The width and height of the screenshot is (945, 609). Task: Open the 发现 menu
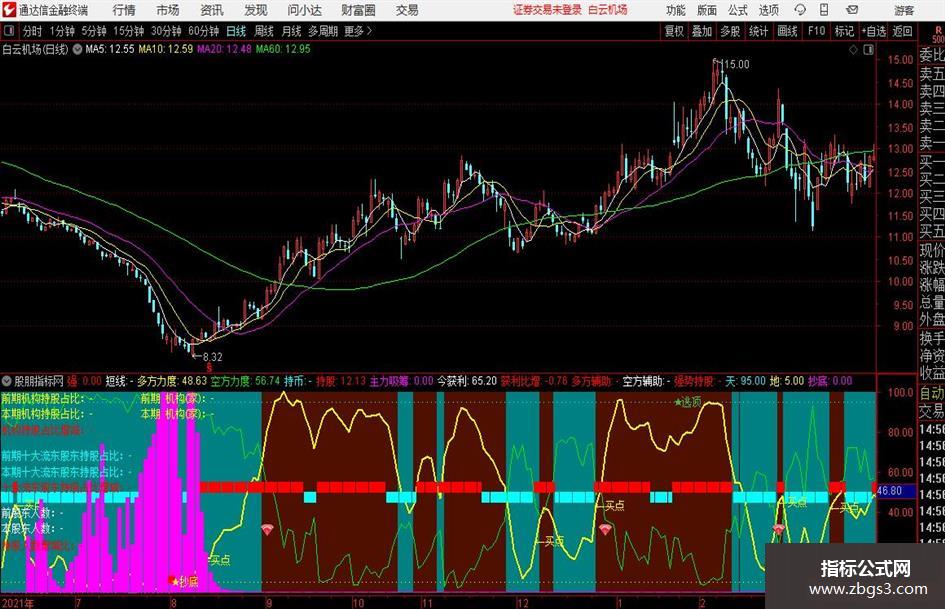tap(256, 10)
